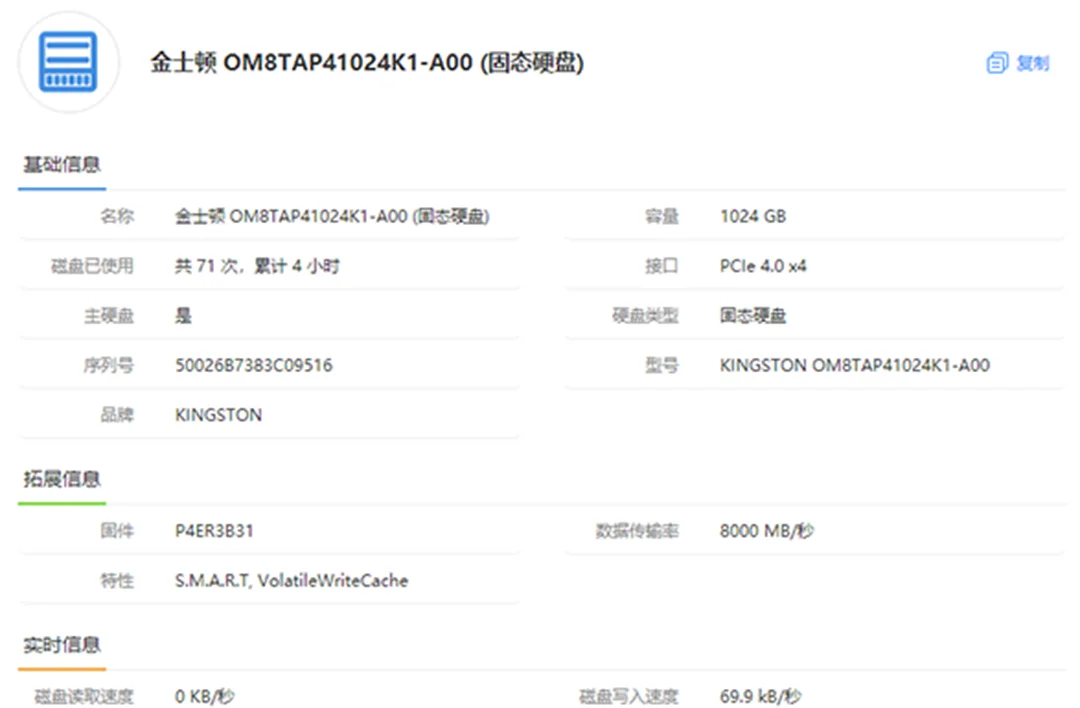Click the disk write speed 69.9 kB/秒

760,696
